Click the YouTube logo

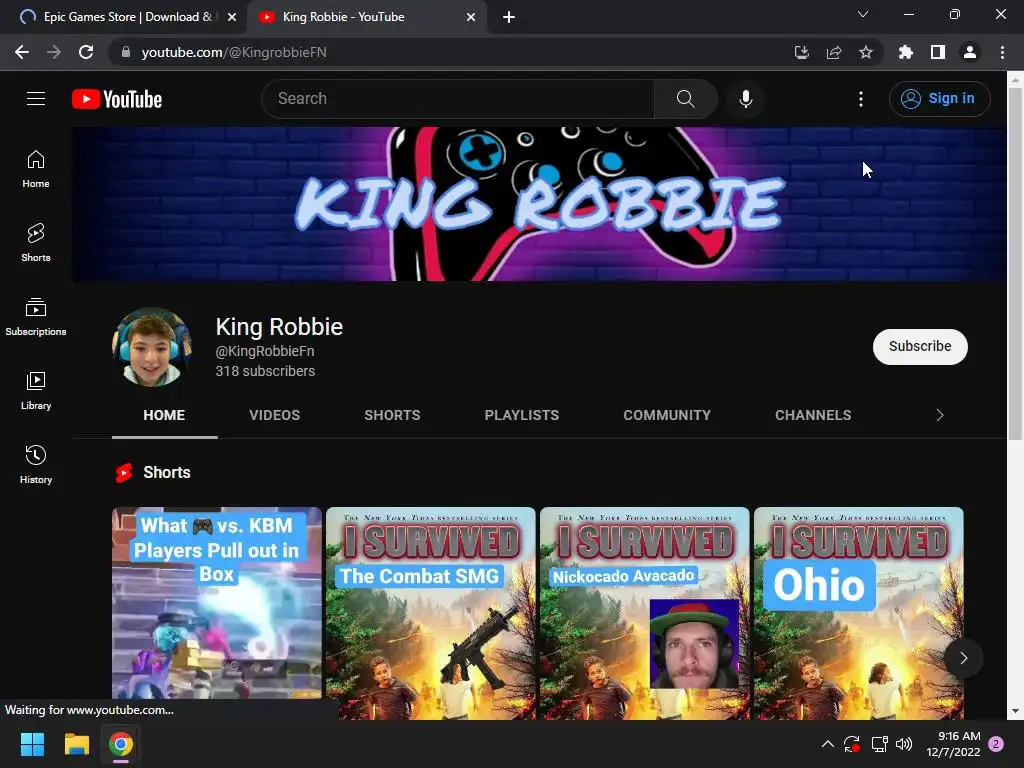click(x=117, y=99)
